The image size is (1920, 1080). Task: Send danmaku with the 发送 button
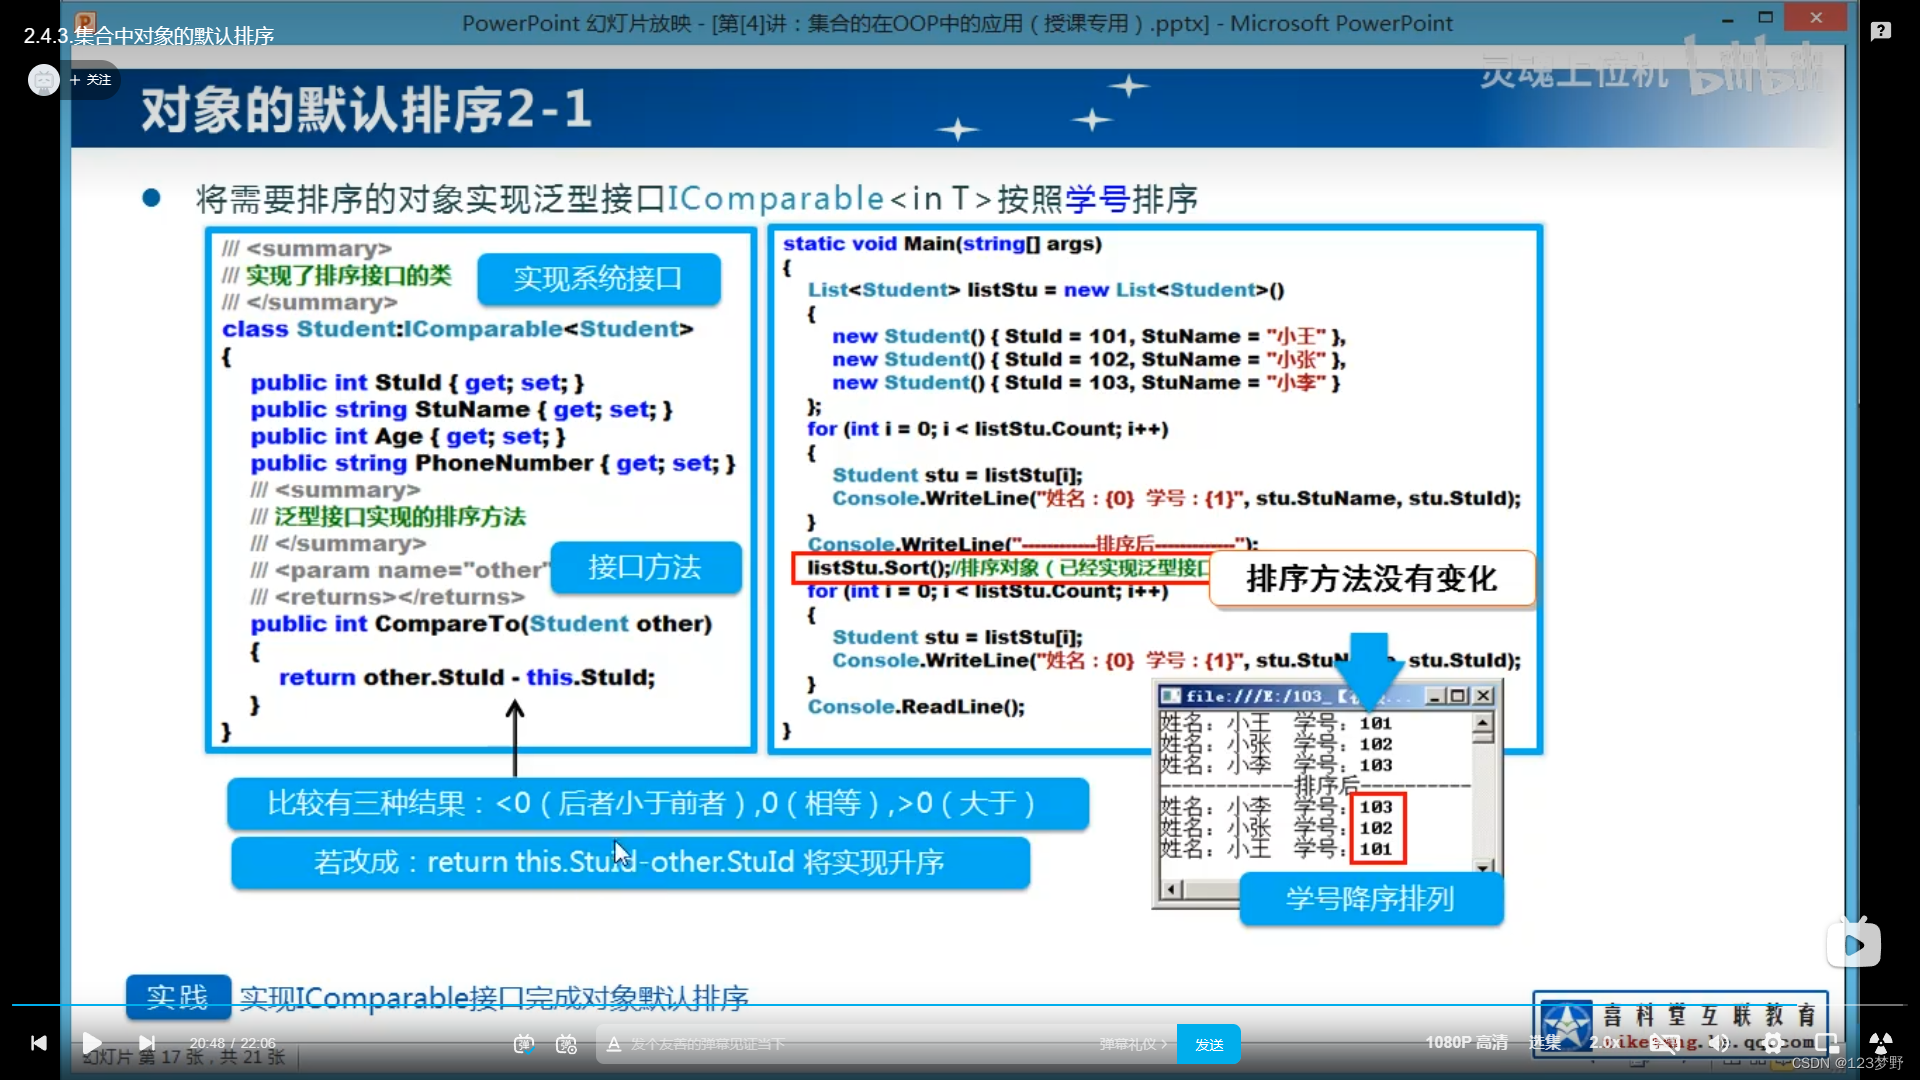[1209, 1044]
